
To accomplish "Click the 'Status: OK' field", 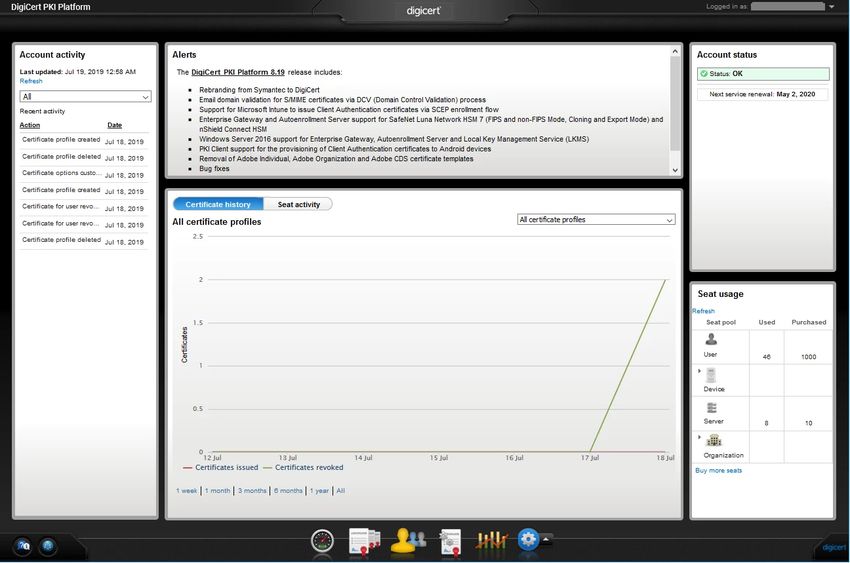I will click(x=763, y=74).
